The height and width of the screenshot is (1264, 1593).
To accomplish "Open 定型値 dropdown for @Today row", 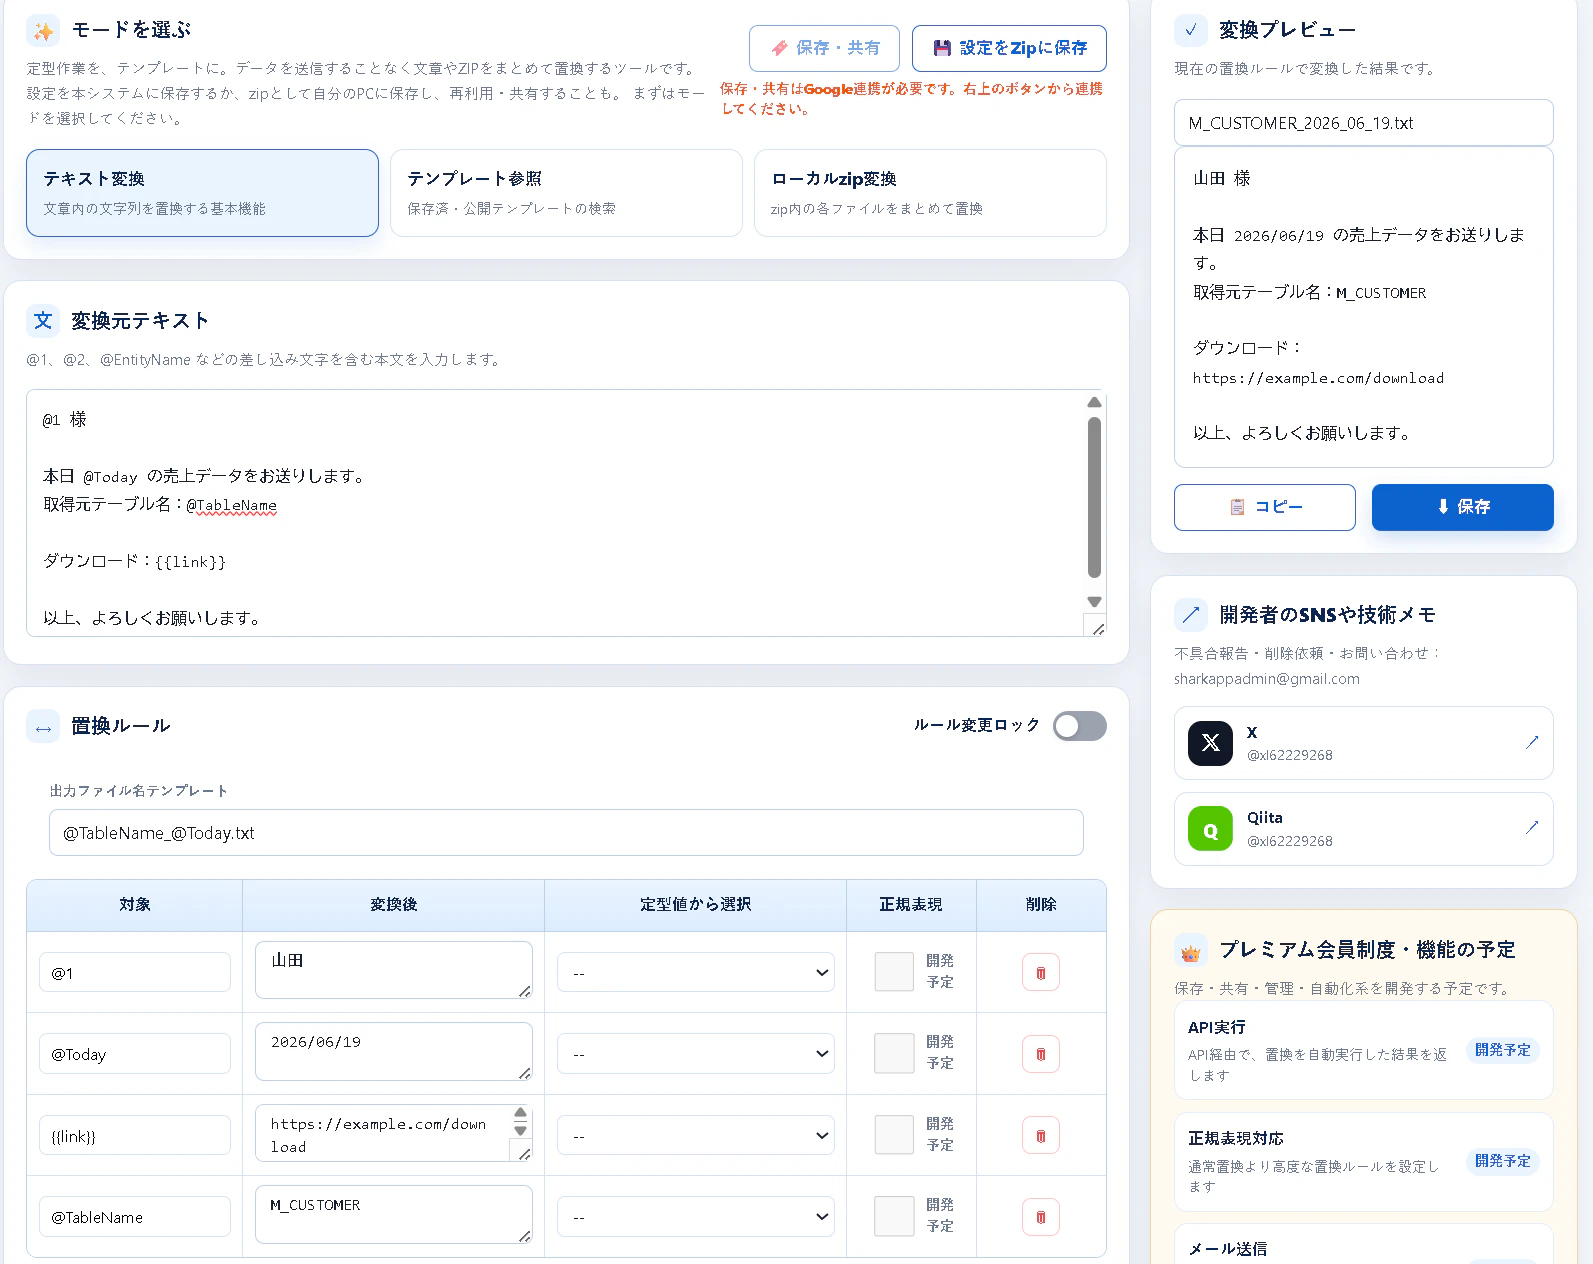I will click(x=696, y=1054).
